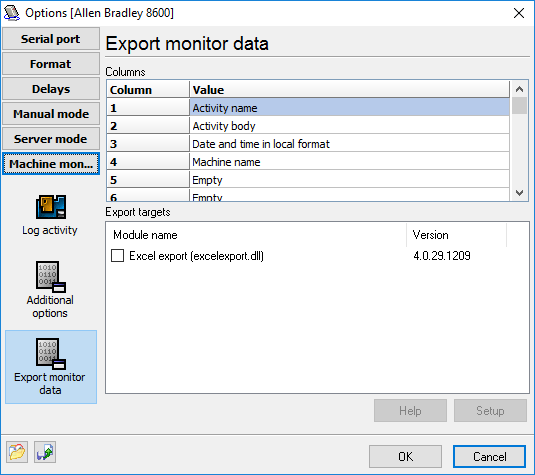Click the application icon in title bar
Image resolution: width=535 pixels, height=475 pixels.
(11, 13)
